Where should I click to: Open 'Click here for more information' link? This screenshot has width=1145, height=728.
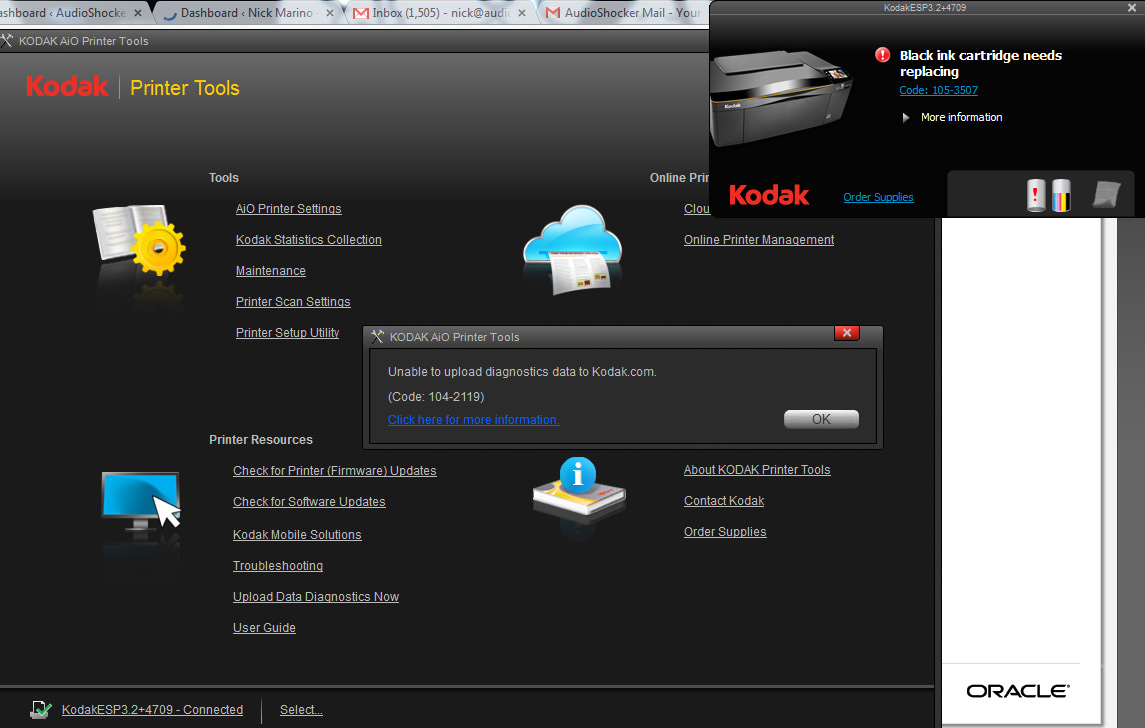473,420
